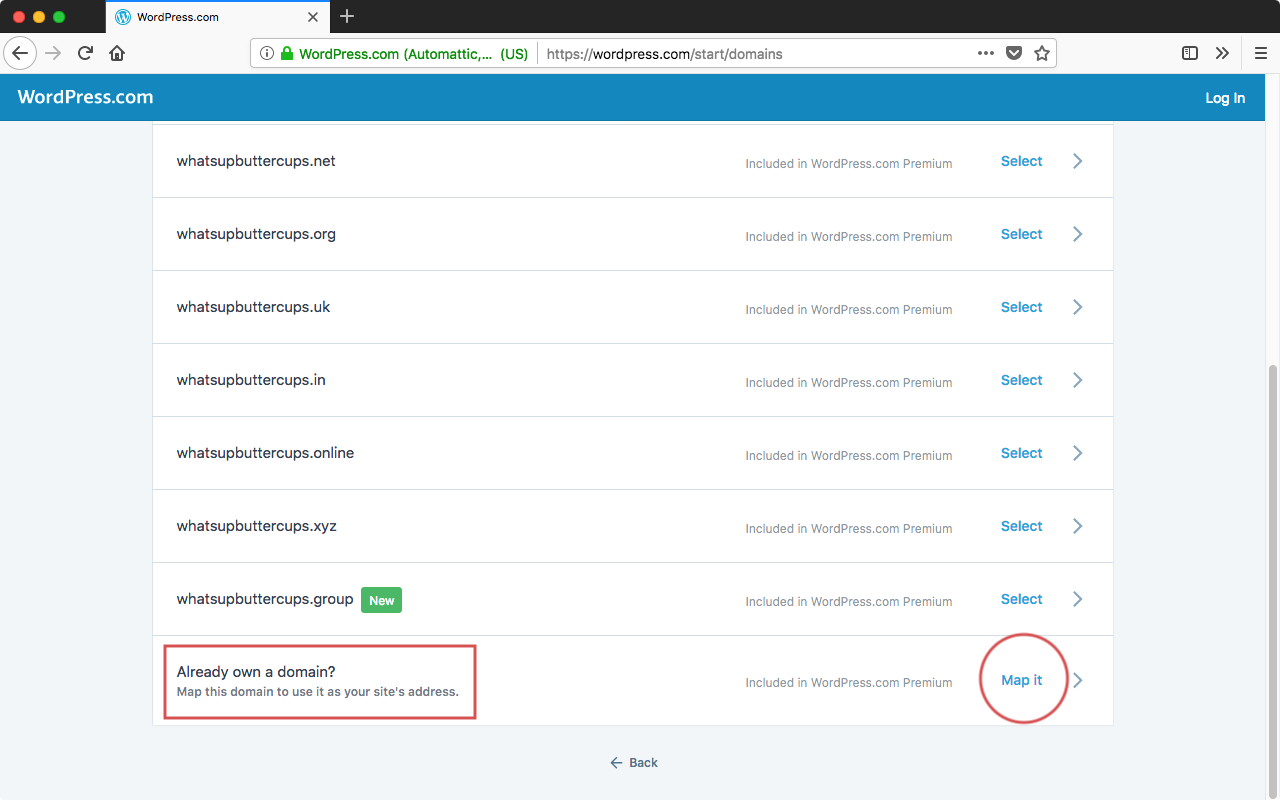Viewport: 1280px width, 800px height.
Task: Open the page actions three-dot menu
Action: click(986, 53)
